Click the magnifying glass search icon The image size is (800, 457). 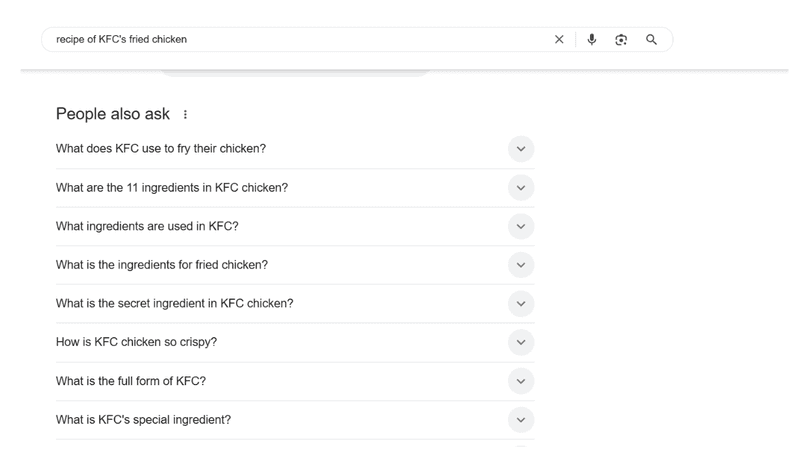click(651, 40)
